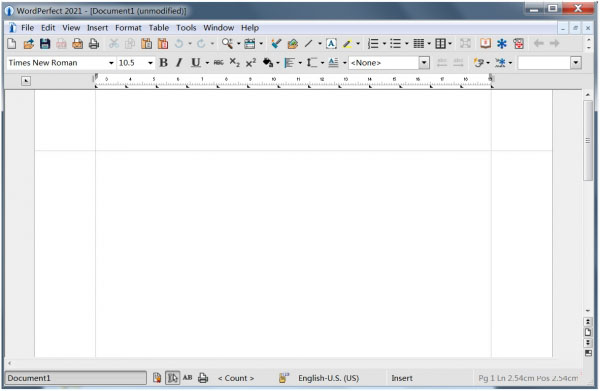Expand the zoom level dropdown arrow
600x391 pixels.
[x=238, y=44]
